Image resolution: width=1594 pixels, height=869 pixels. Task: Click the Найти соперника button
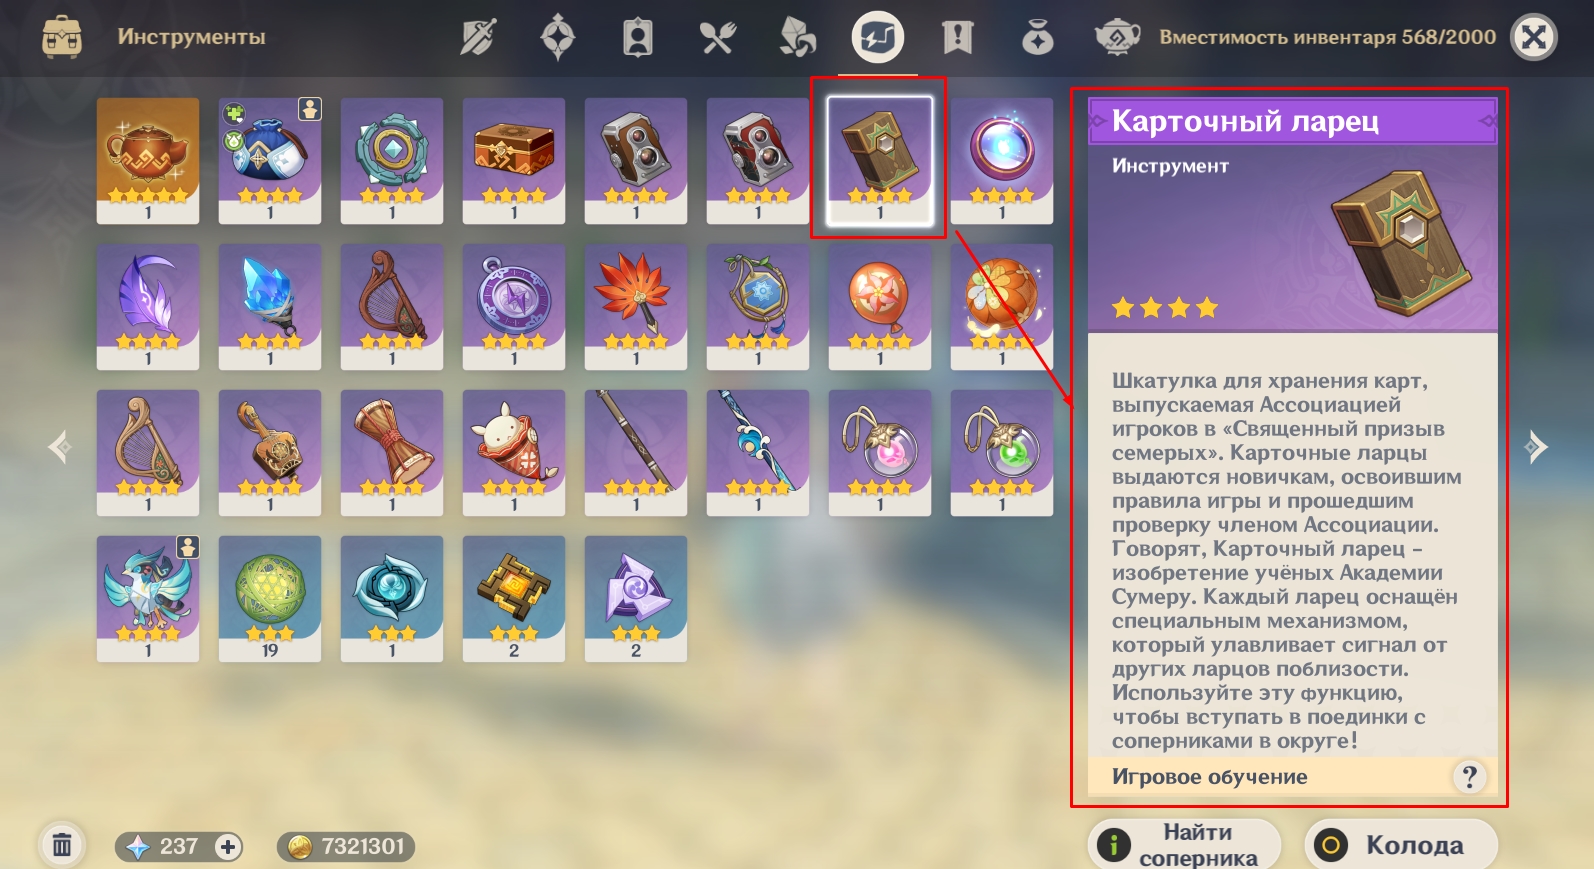coord(1184,845)
